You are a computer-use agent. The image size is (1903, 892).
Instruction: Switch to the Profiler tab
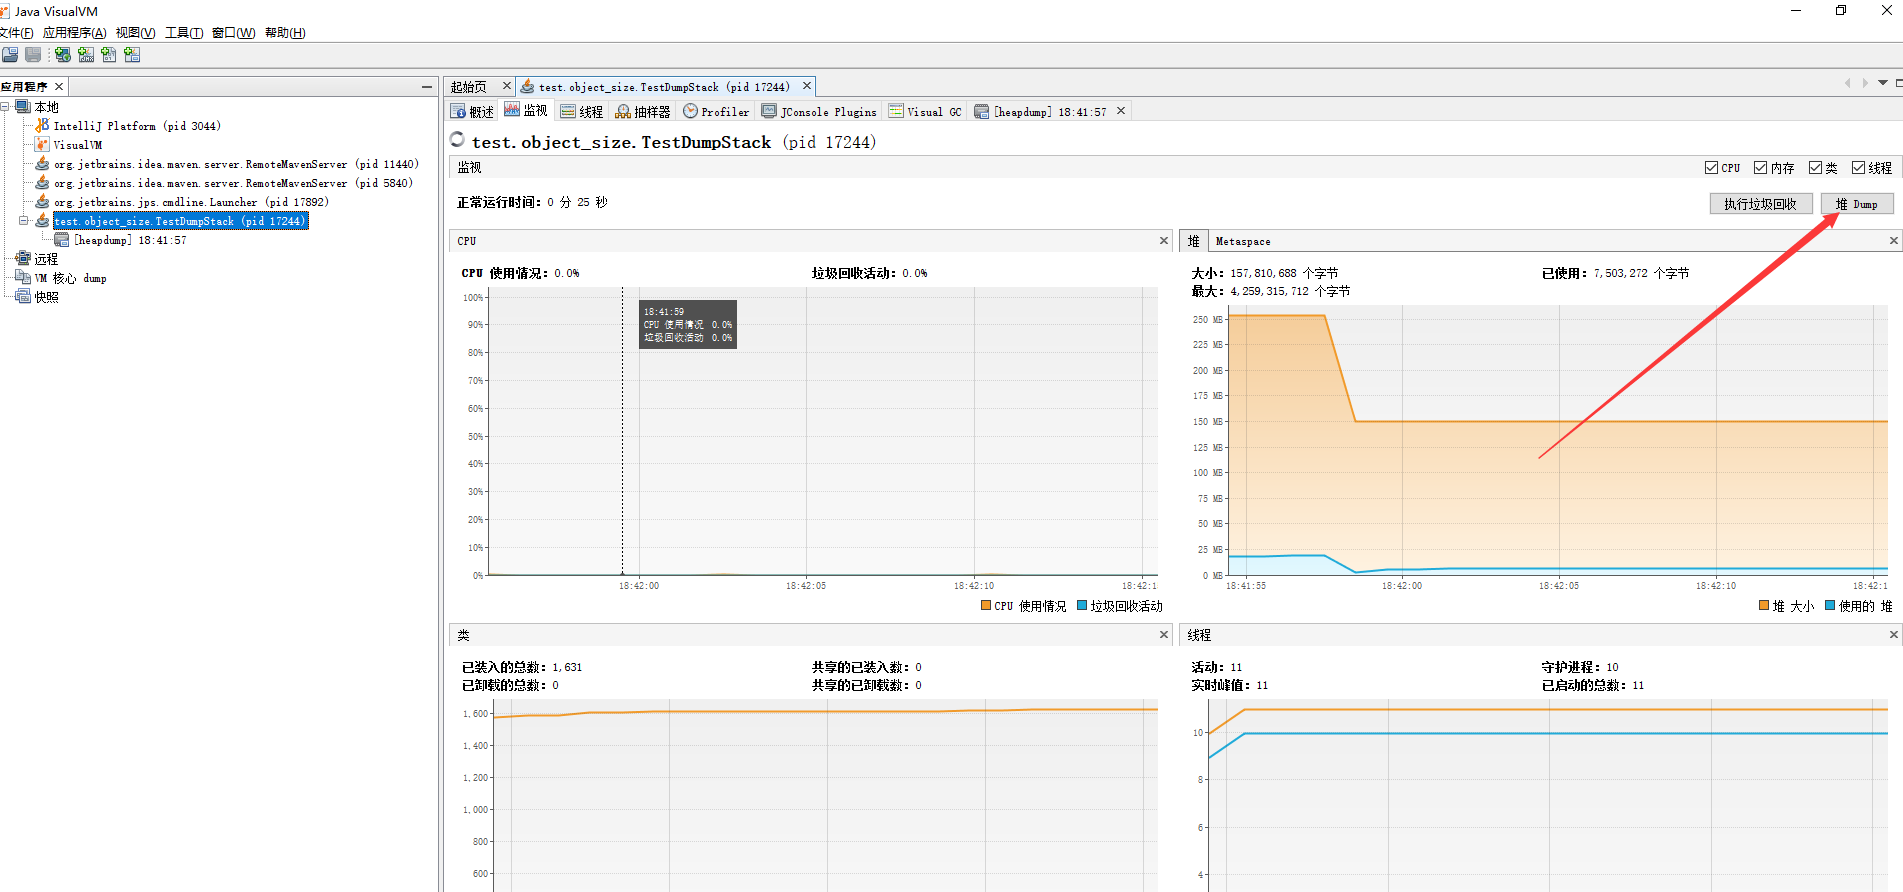pyautogui.click(x=716, y=111)
